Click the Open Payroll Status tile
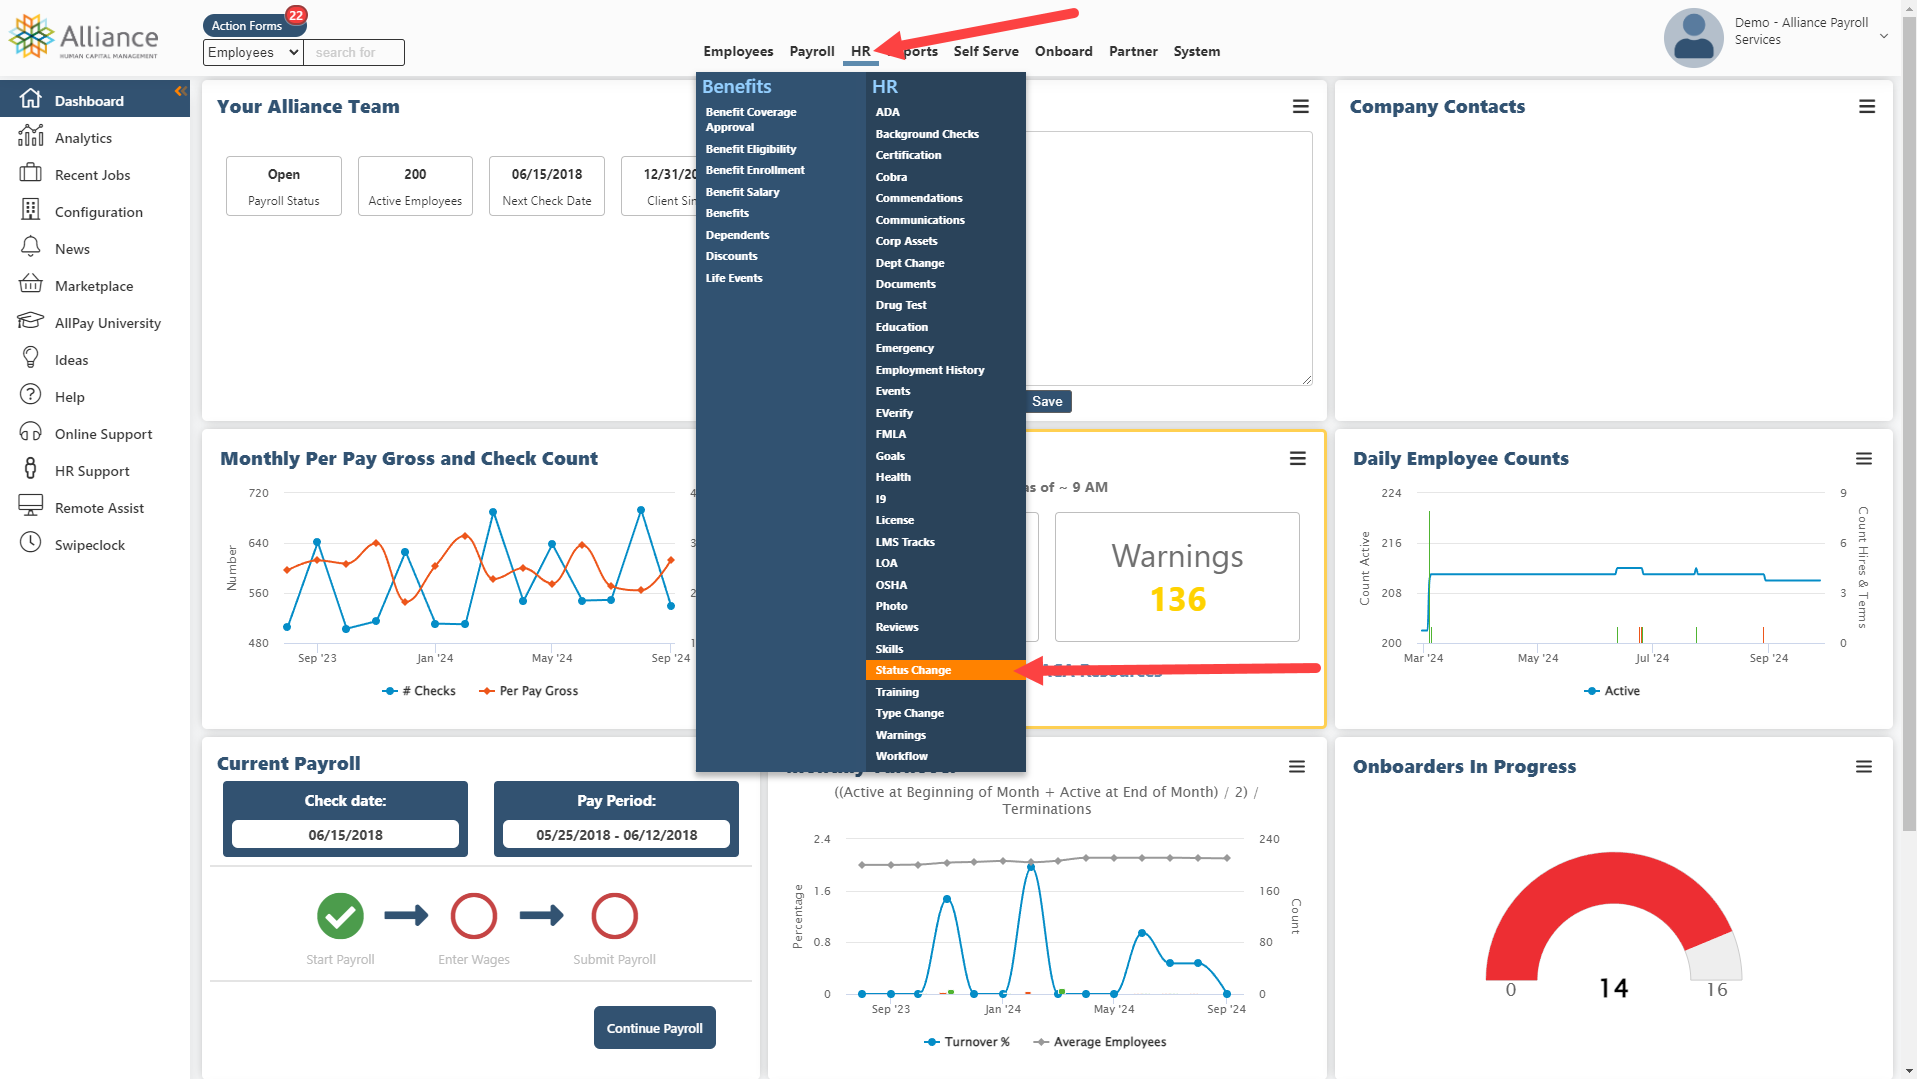 click(284, 186)
